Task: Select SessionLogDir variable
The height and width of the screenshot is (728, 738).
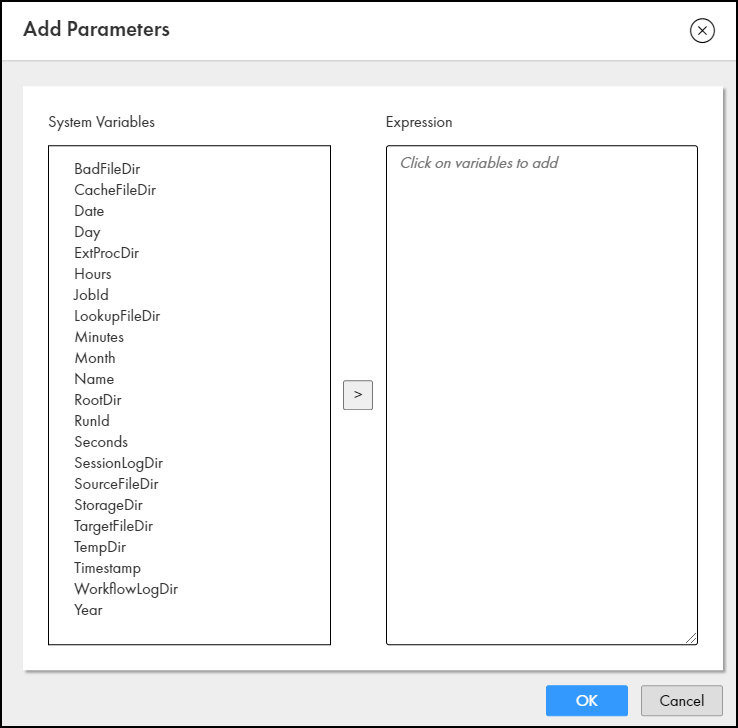Action: coord(118,463)
